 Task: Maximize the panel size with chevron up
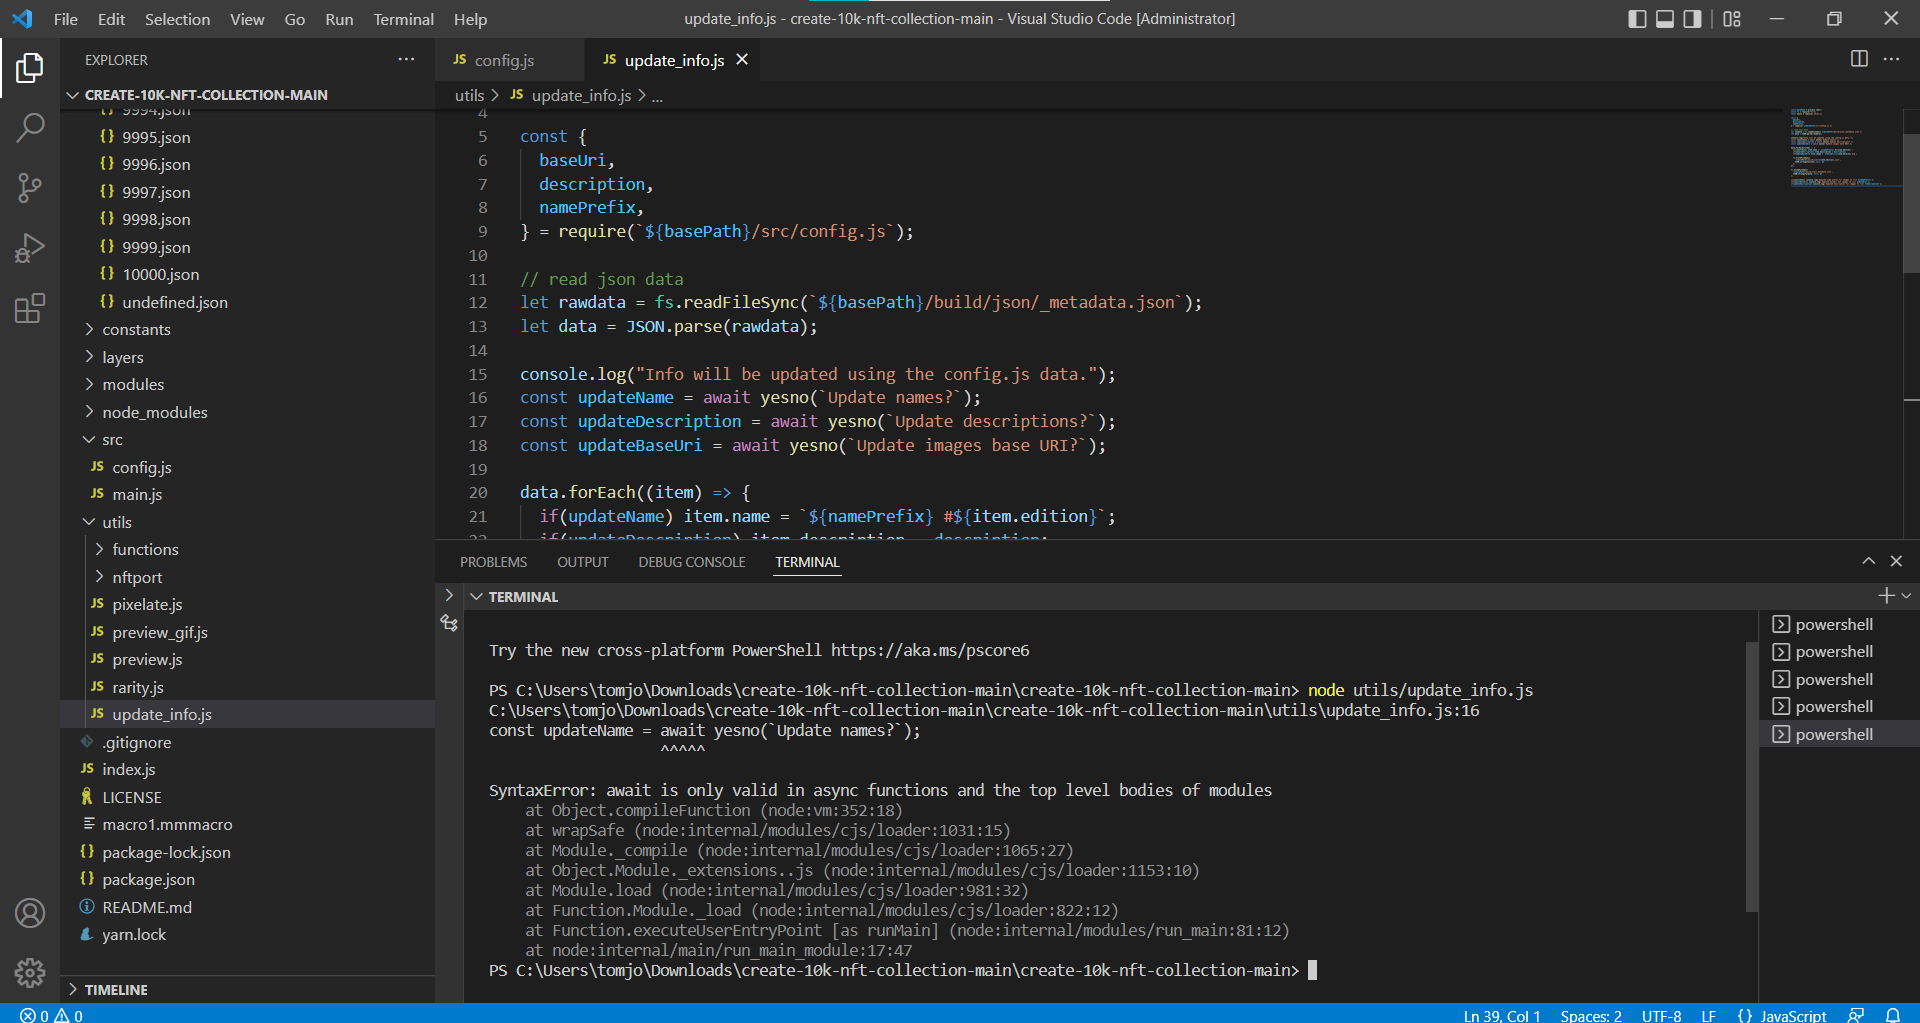click(1868, 561)
